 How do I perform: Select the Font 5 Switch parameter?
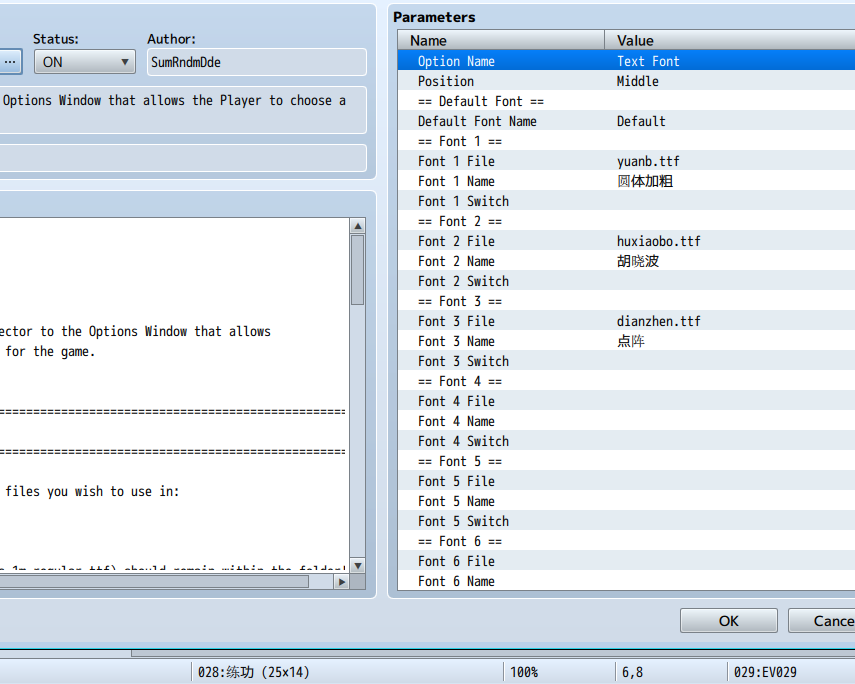(x=627, y=521)
